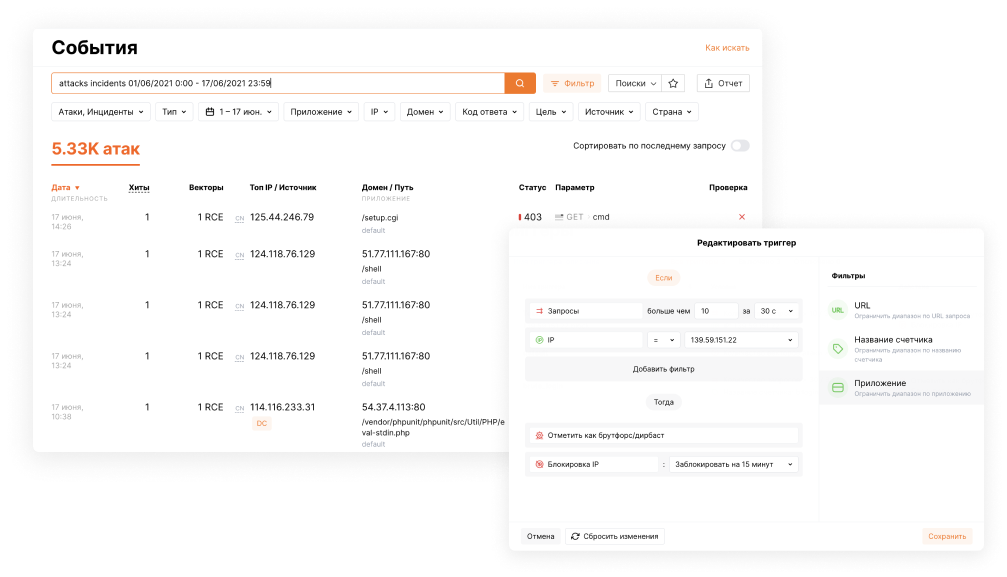Click the Сбросить изменения button

[615, 537]
